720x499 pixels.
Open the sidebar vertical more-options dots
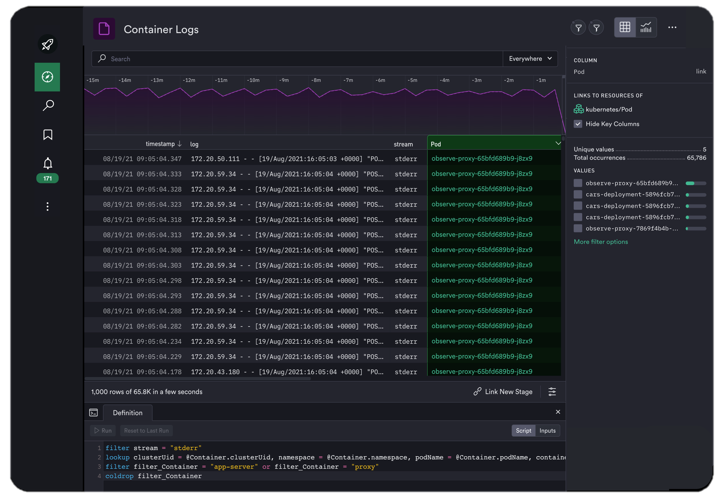point(47,206)
